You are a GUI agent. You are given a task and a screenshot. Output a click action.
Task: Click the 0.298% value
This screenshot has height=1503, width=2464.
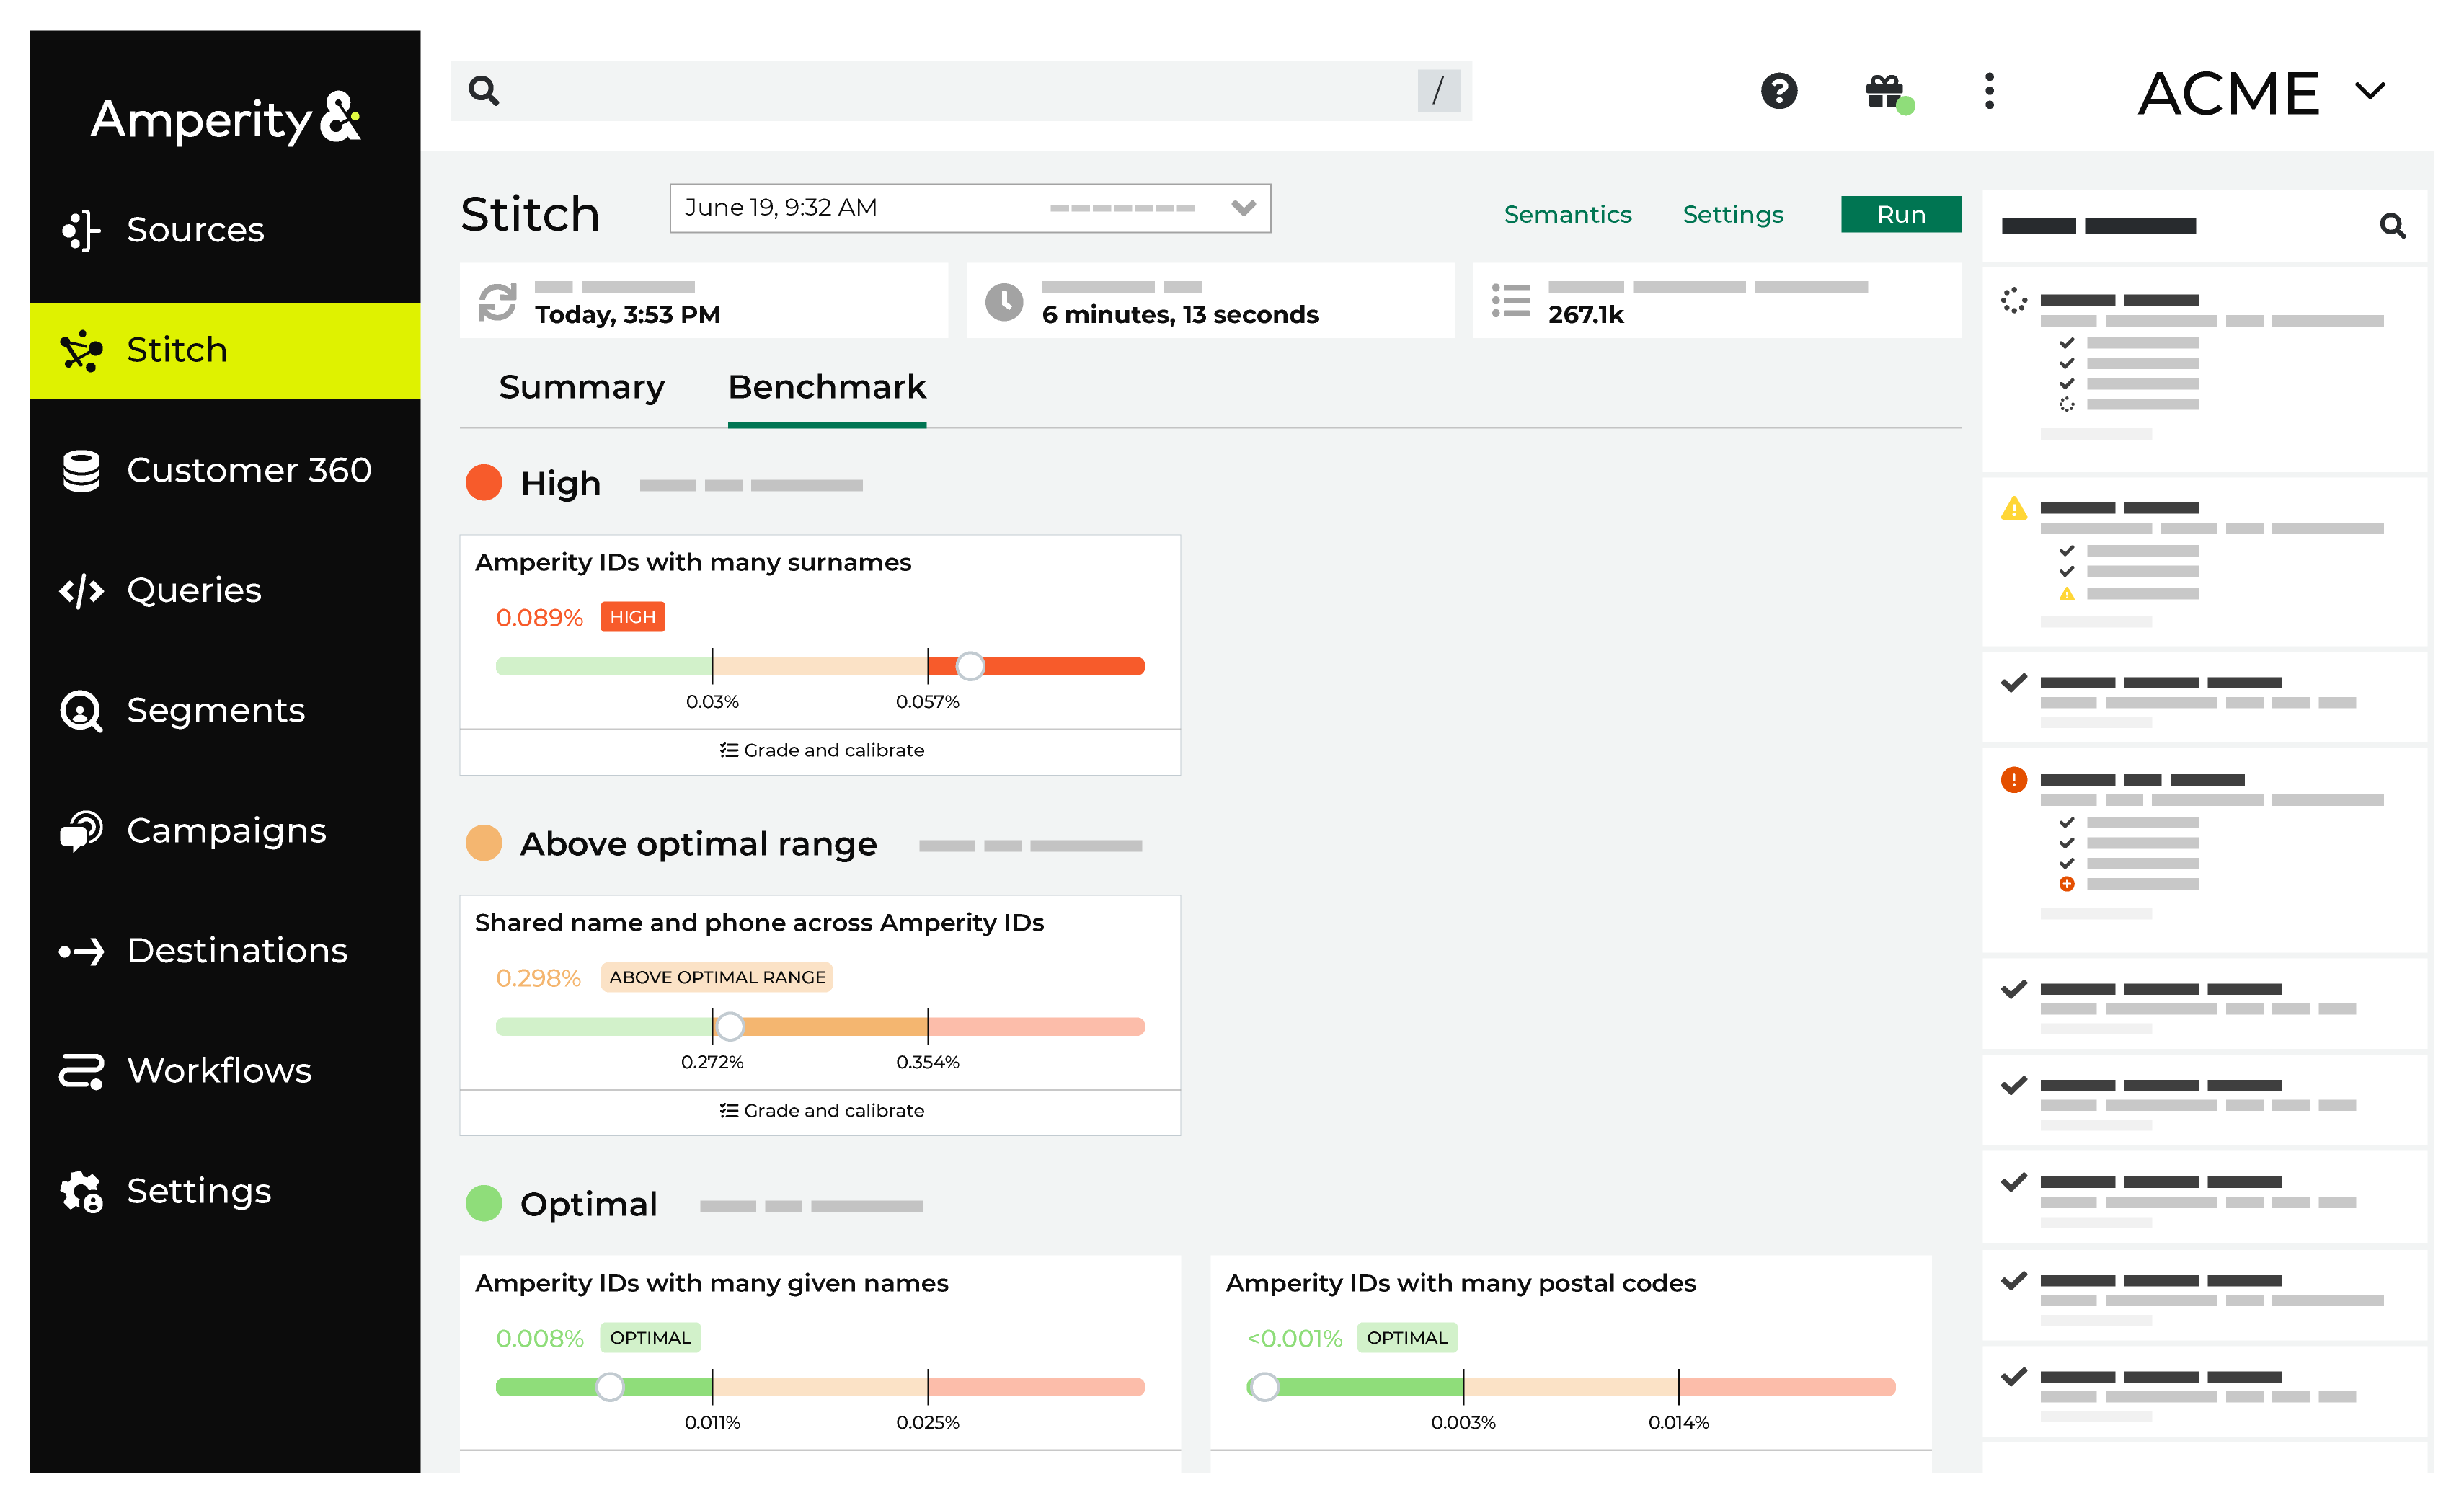tap(538, 978)
